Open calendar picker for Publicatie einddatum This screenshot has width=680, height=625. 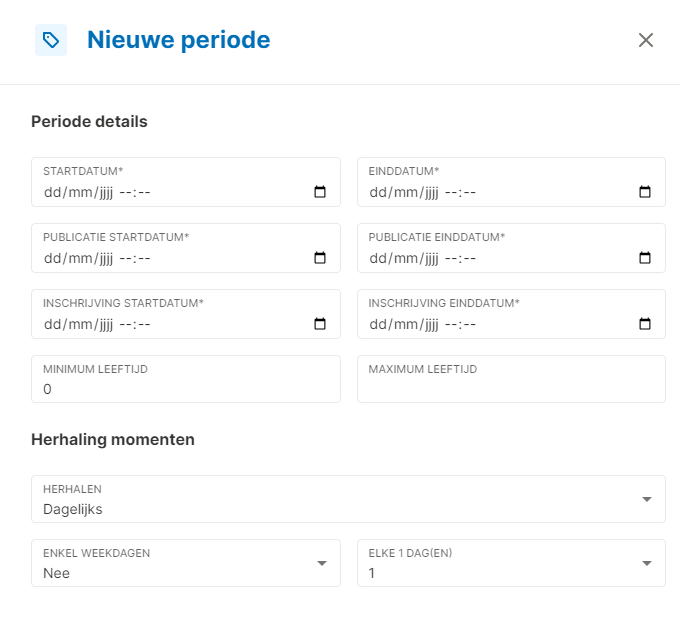pos(645,258)
